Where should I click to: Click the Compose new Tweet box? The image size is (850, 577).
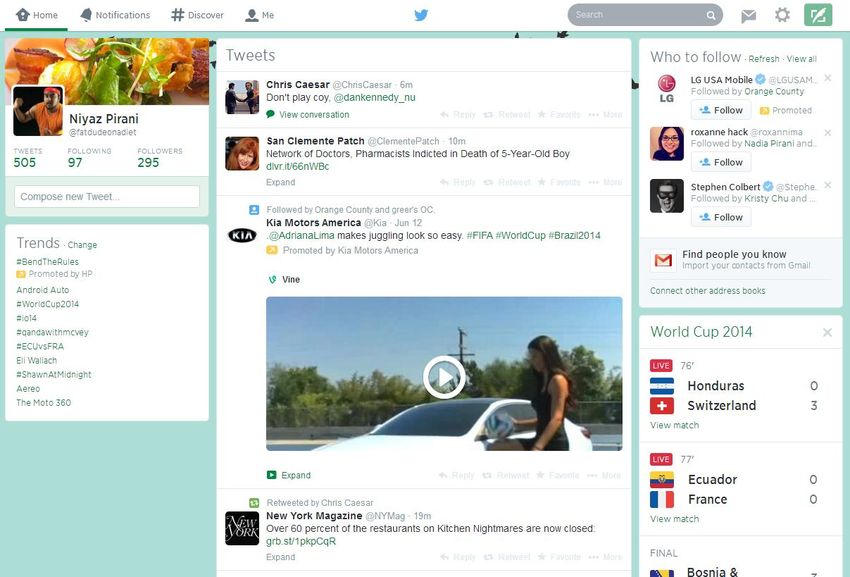pyautogui.click(x=107, y=196)
